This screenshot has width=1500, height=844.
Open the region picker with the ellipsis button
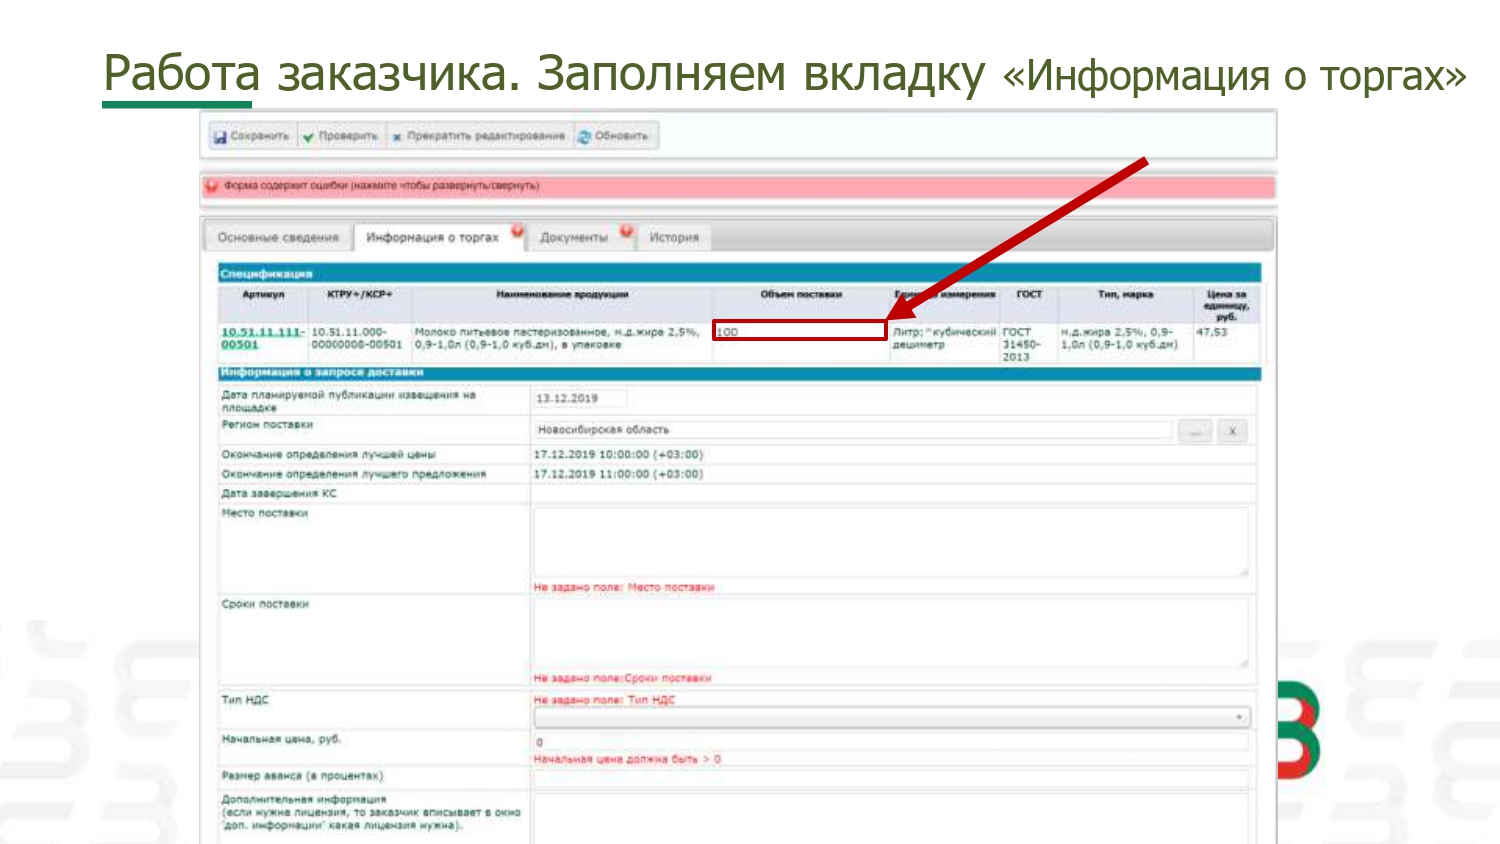[x=1194, y=431]
